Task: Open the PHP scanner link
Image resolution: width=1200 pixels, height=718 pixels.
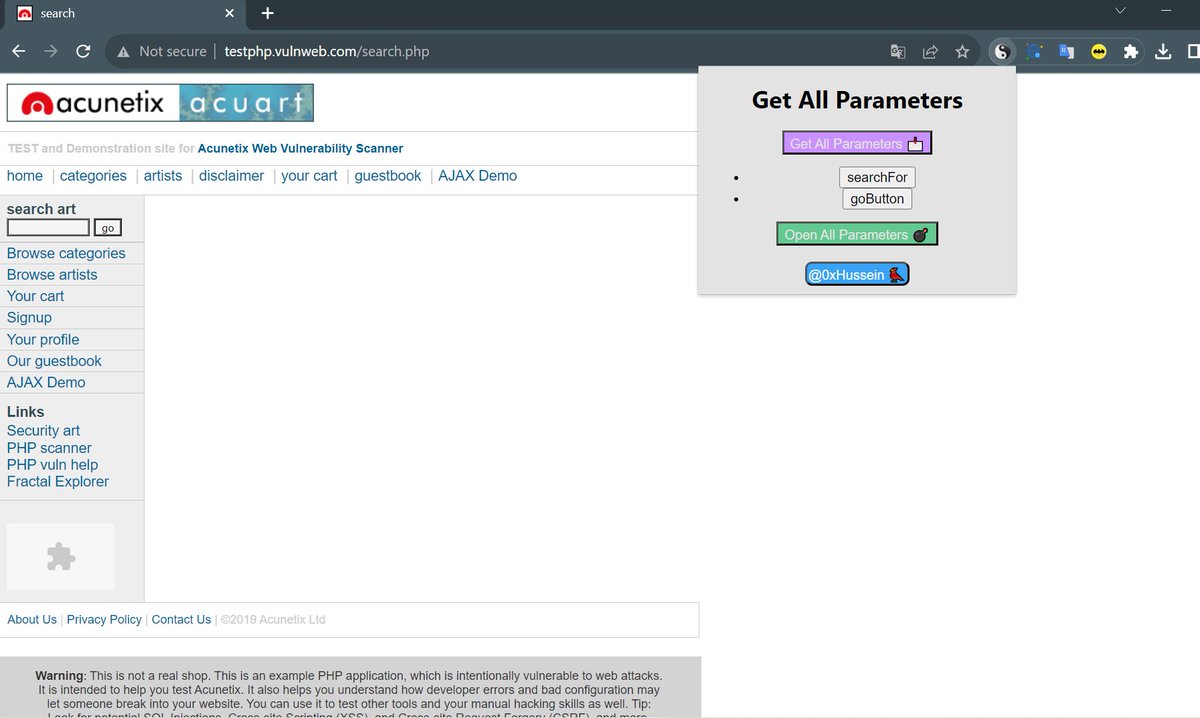Action: tap(49, 448)
